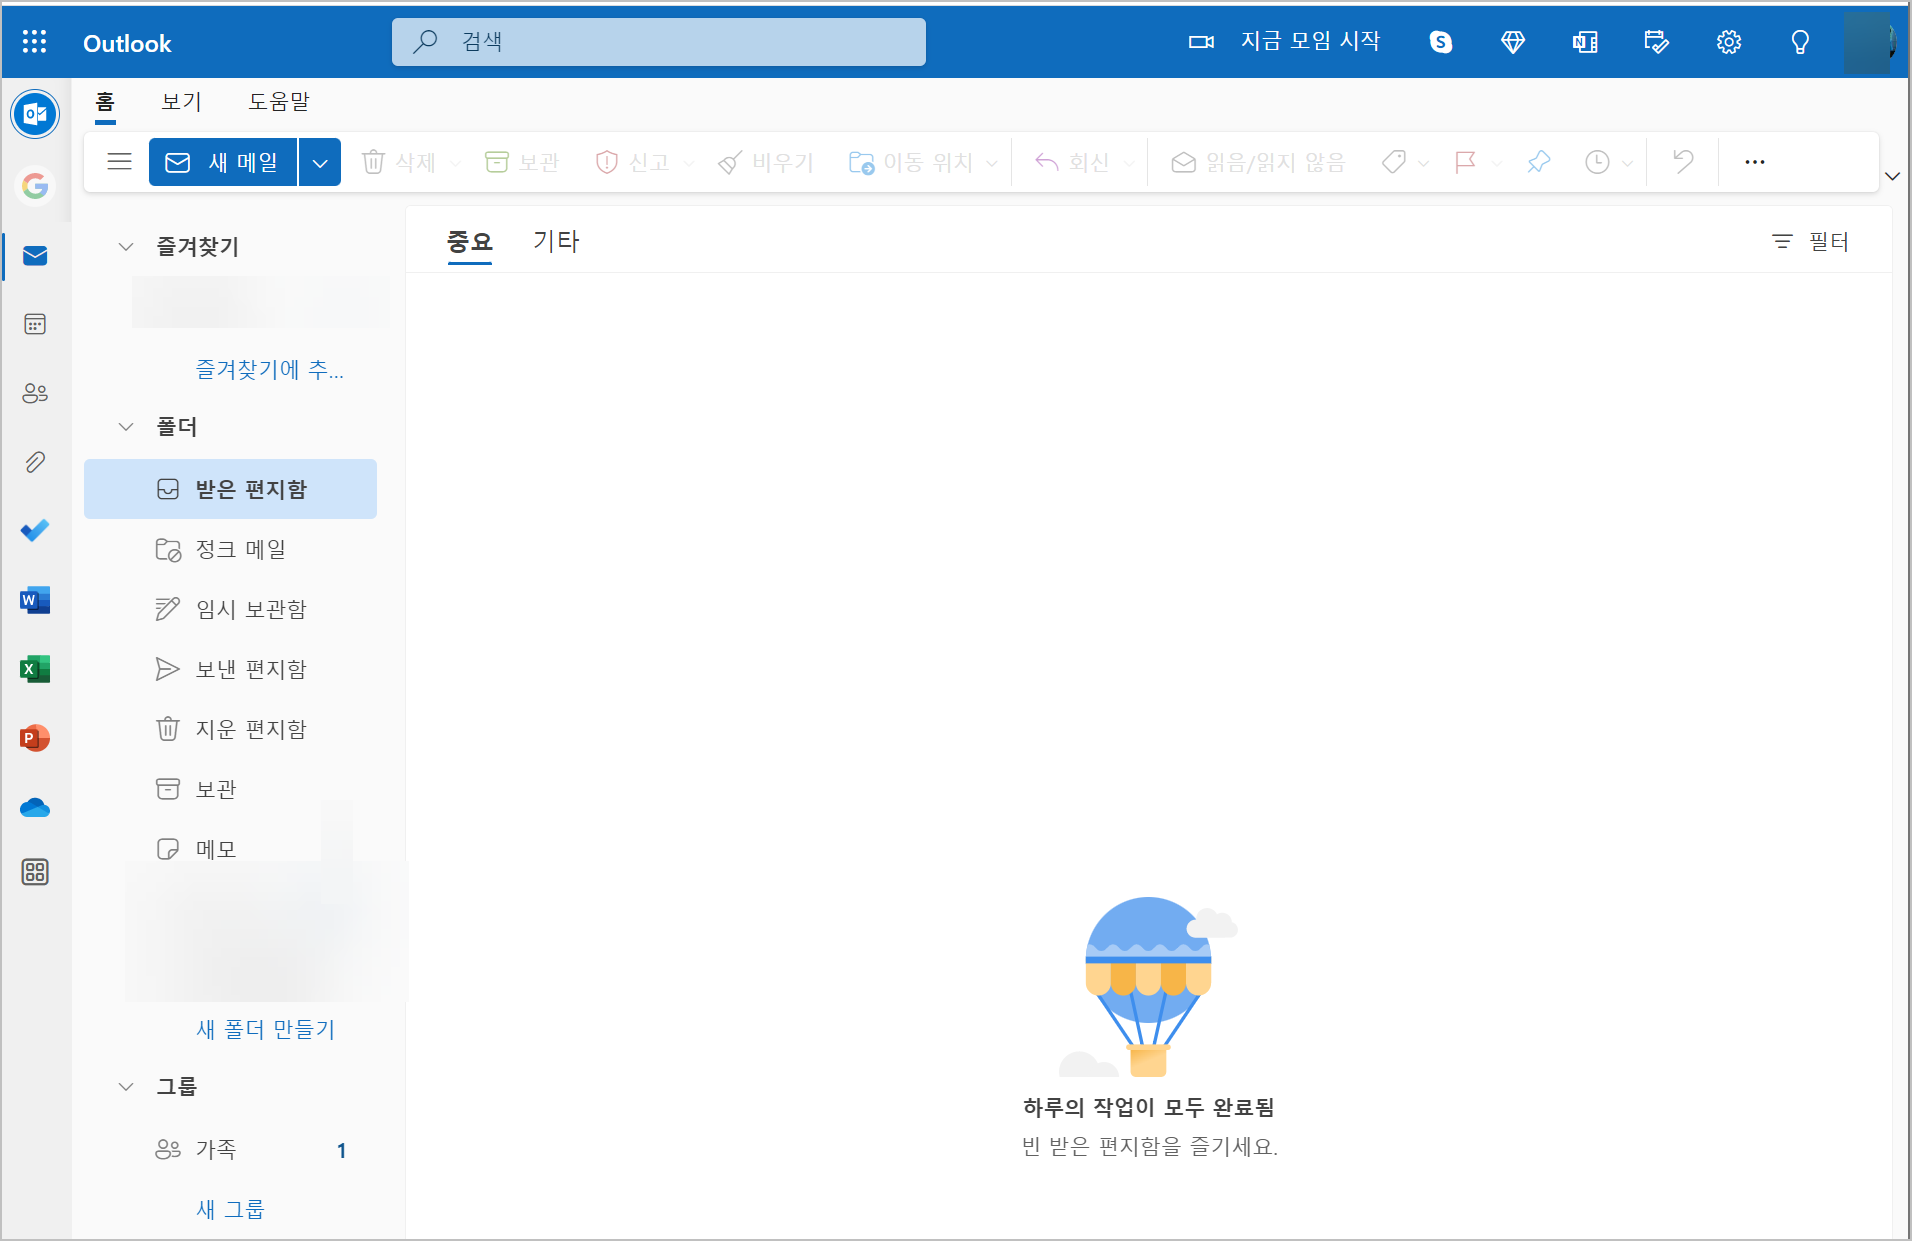Open Calendar from left sidebar
Image resolution: width=1912 pixels, height=1241 pixels.
[x=35, y=324]
